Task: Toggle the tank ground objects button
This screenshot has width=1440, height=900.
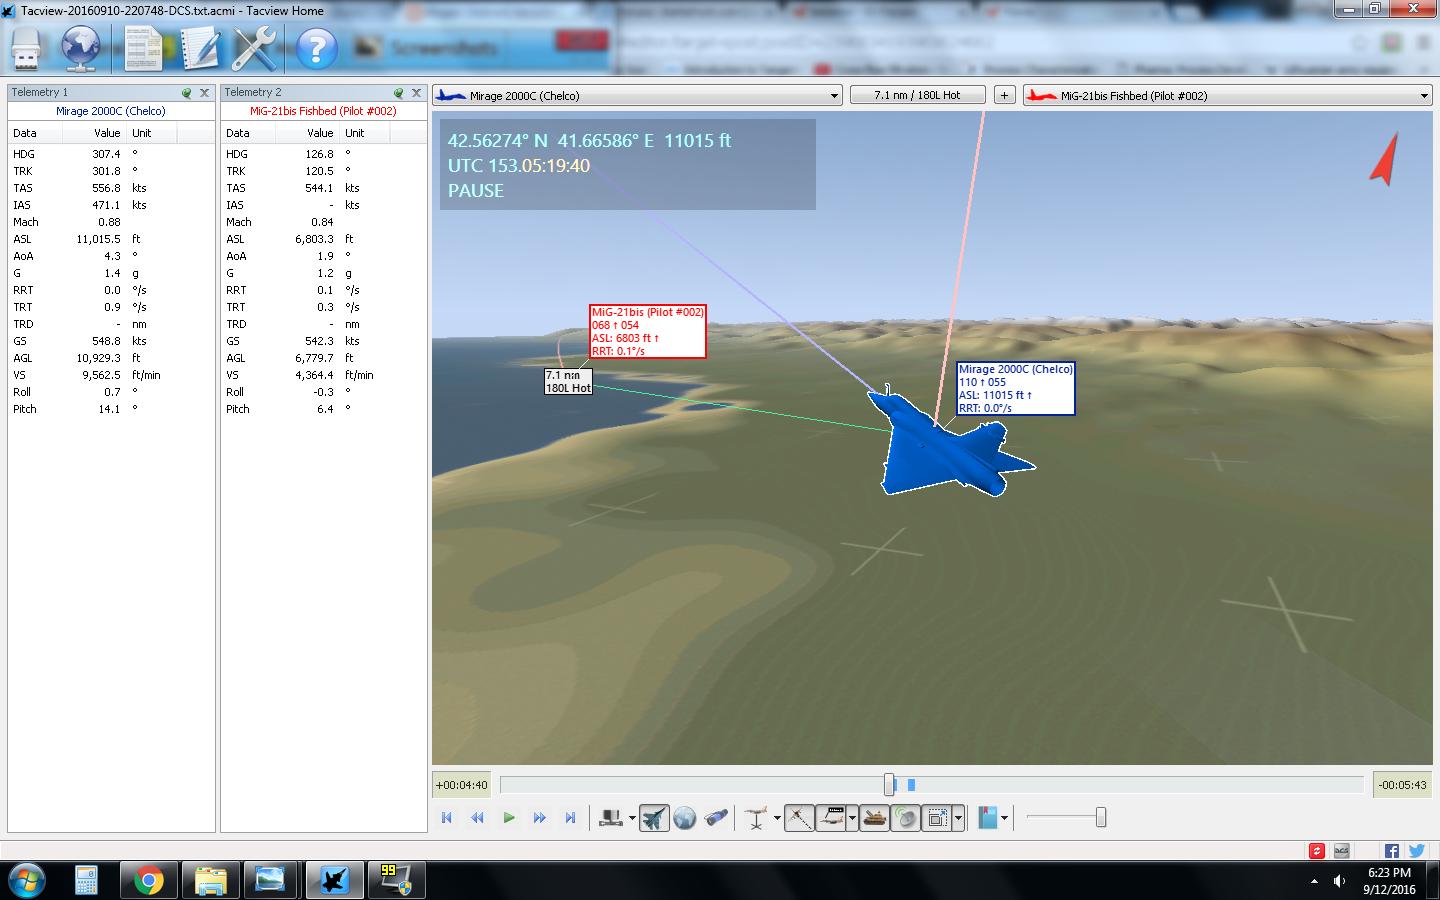Action: point(874,818)
